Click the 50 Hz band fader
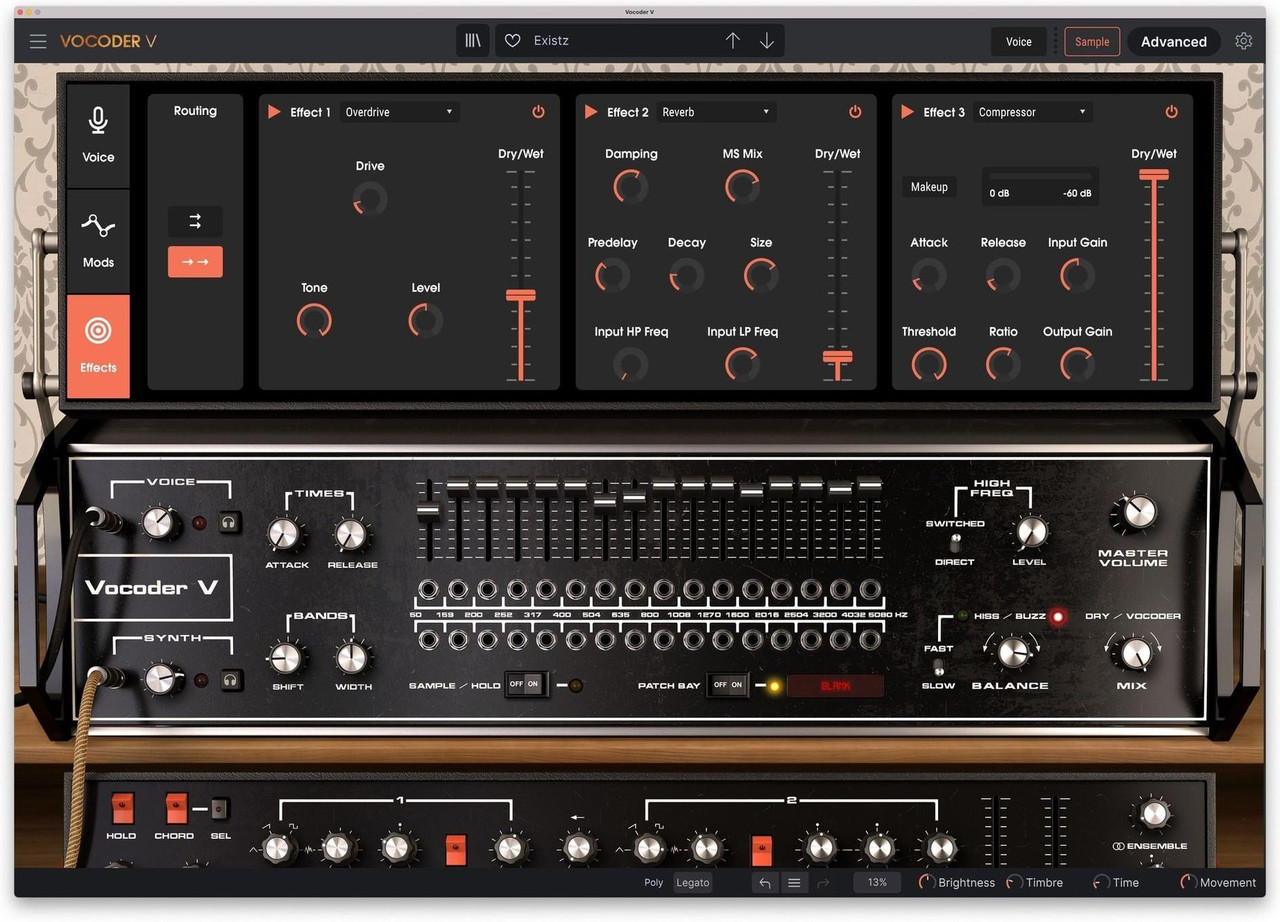 click(x=428, y=510)
